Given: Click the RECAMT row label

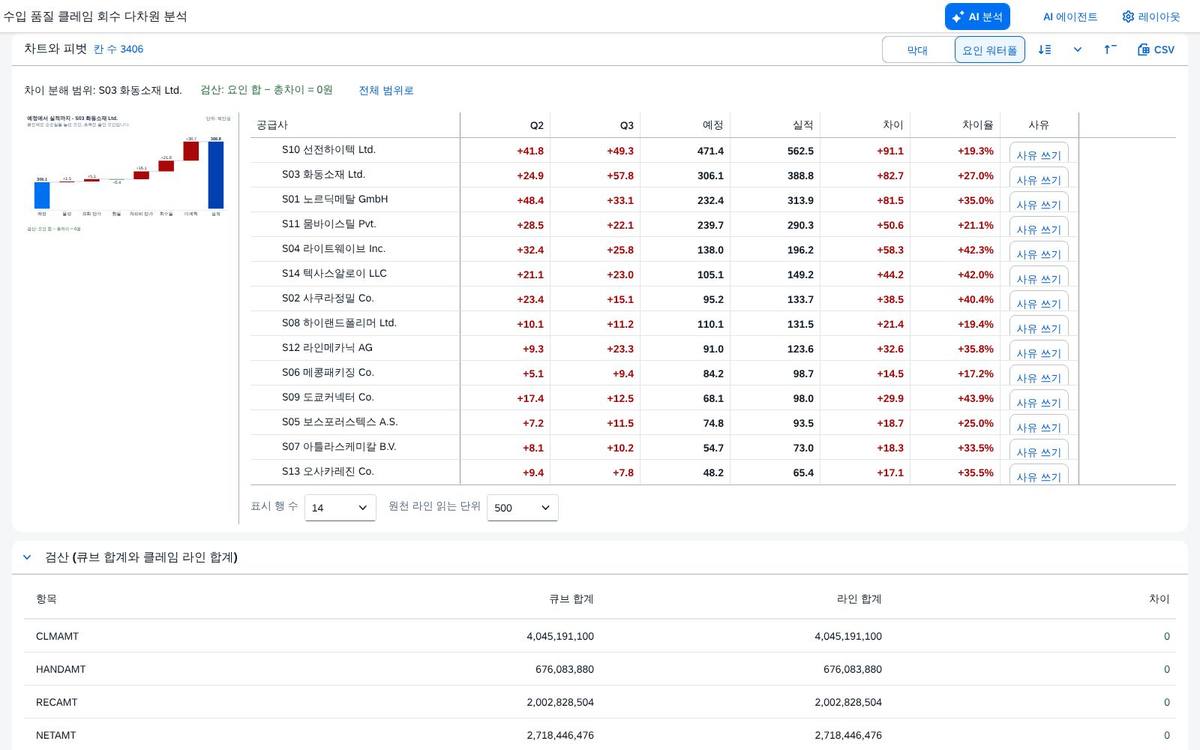Looking at the screenshot, I should (x=57, y=702).
